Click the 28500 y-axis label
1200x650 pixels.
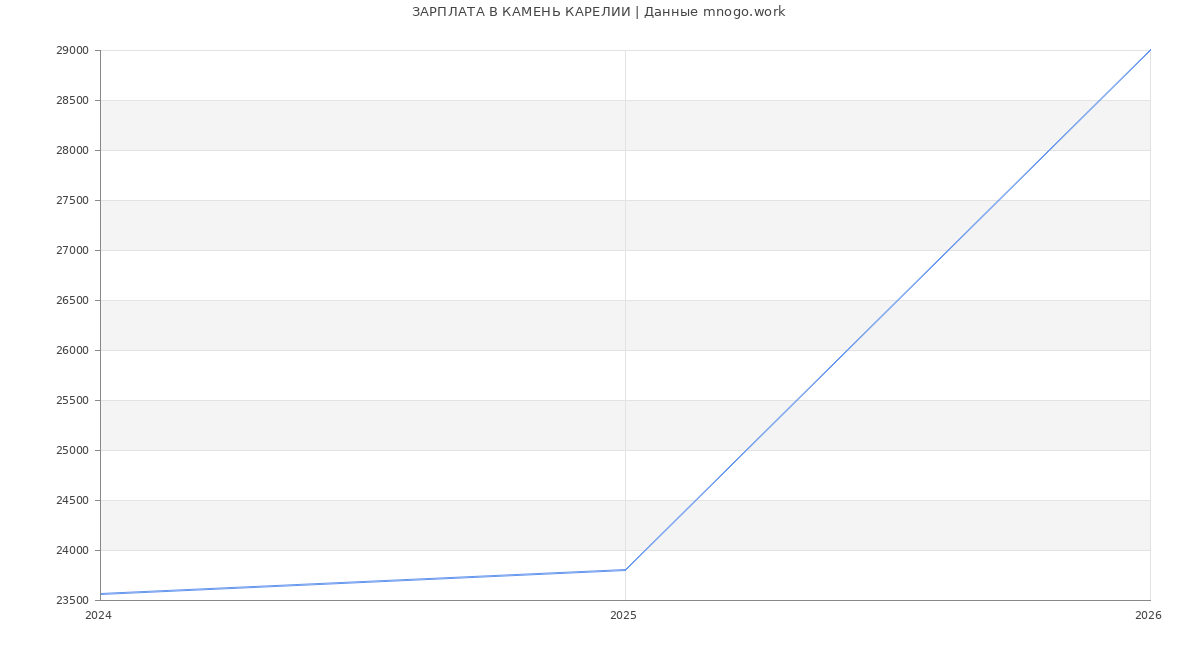[x=72, y=101]
